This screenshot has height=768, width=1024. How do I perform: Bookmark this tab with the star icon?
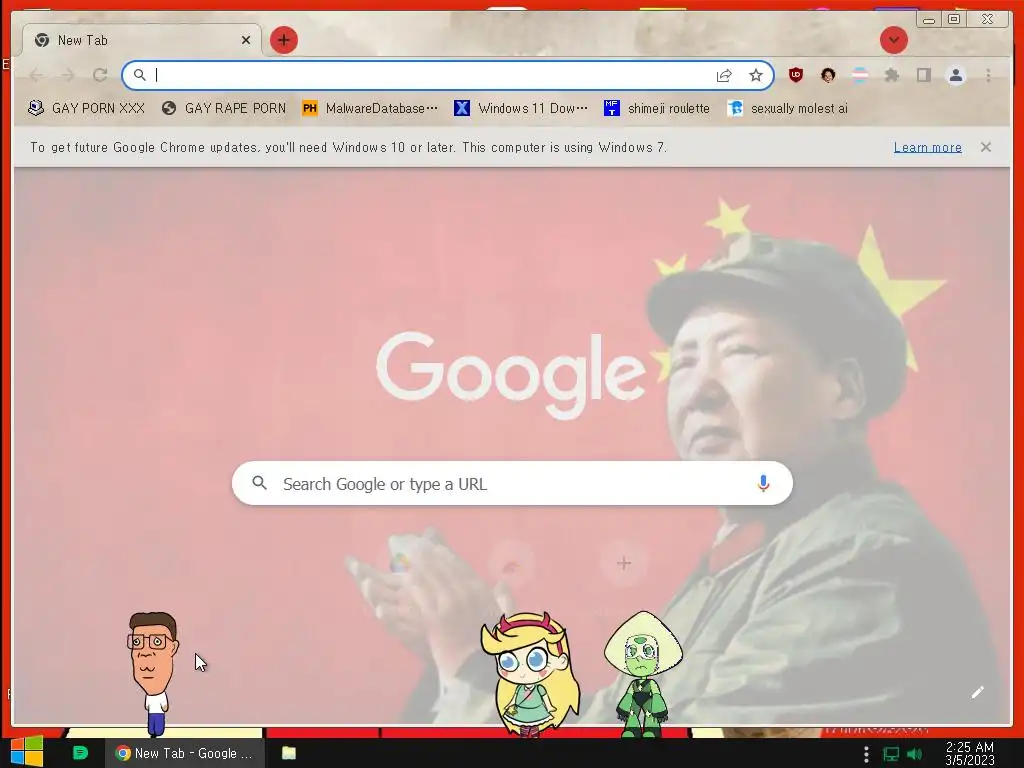point(756,76)
